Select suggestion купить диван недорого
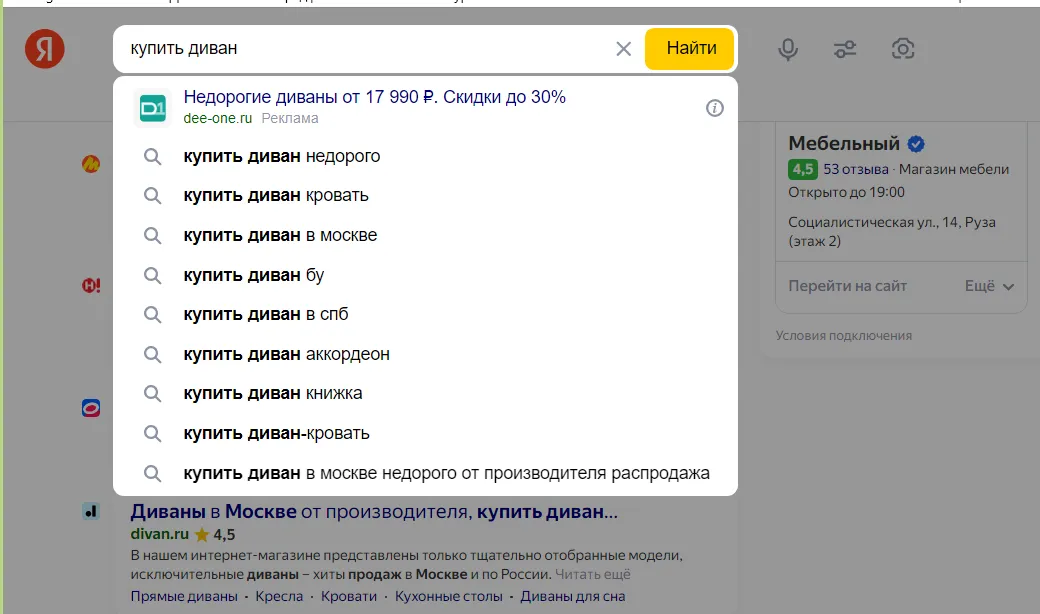Viewport: 1040px width, 614px height. (x=425, y=156)
